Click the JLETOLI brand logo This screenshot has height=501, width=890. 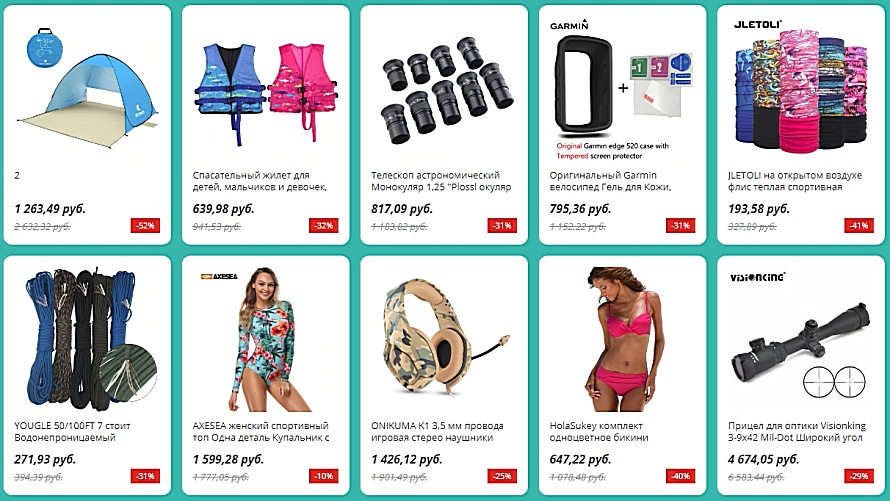tap(758, 24)
